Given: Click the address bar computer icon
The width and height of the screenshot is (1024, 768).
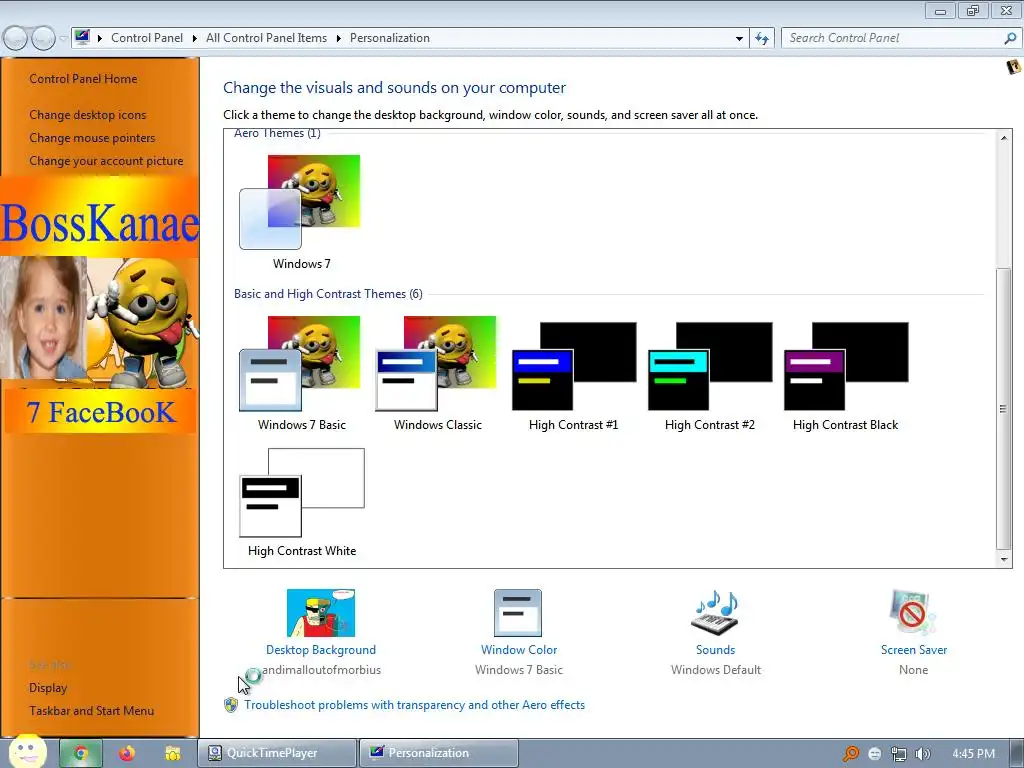Looking at the screenshot, I should point(82,37).
